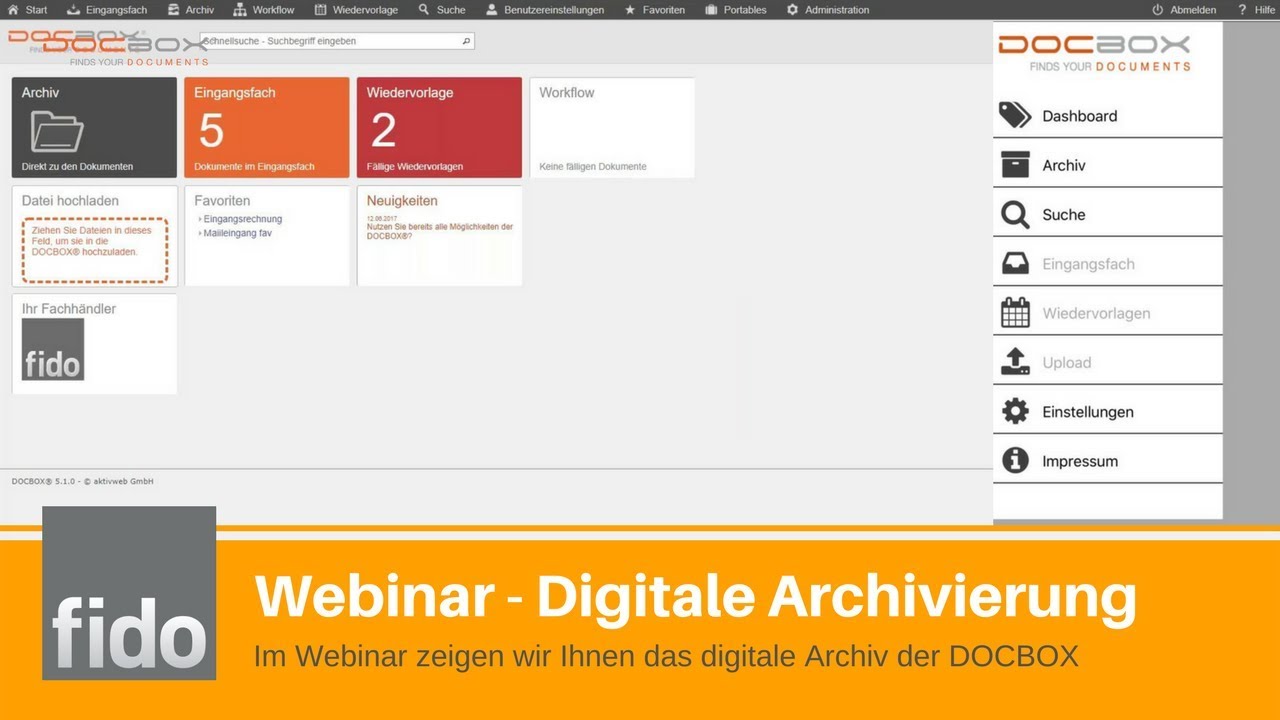The height and width of the screenshot is (720, 1280).
Task: Open the orange Eingangsfach tile
Action: (267, 128)
